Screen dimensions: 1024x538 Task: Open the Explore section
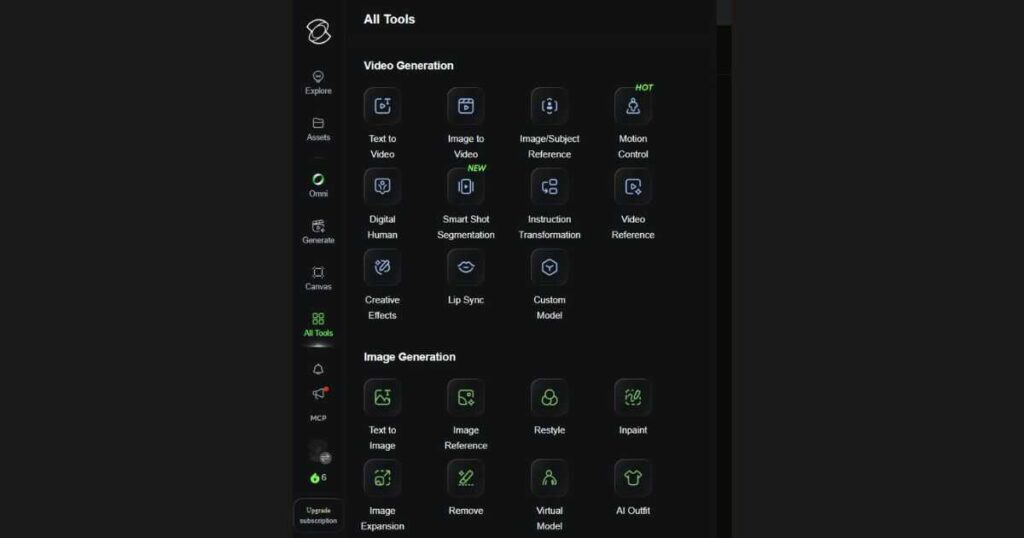pos(318,83)
